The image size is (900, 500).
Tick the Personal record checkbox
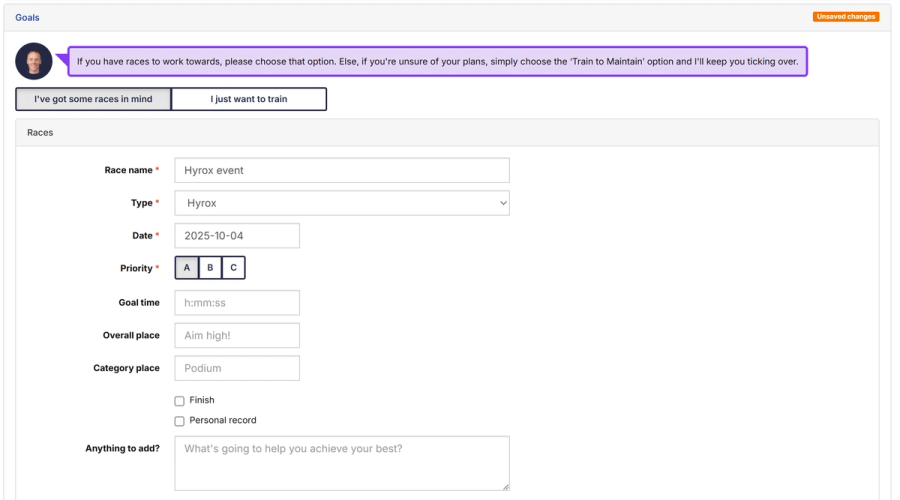(180, 421)
